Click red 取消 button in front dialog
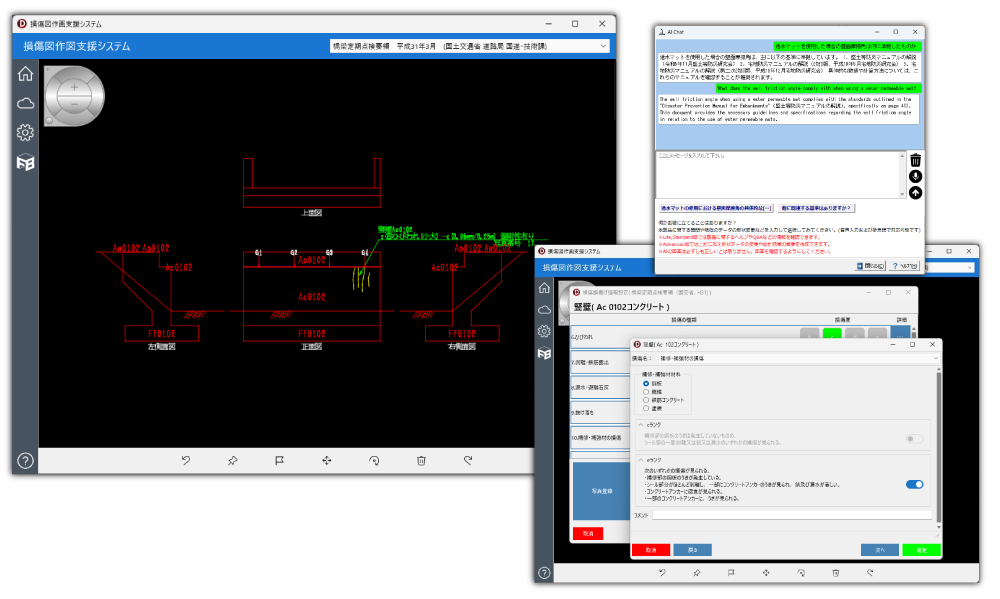The width and height of the screenshot is (1000, 599). [651, 550]
